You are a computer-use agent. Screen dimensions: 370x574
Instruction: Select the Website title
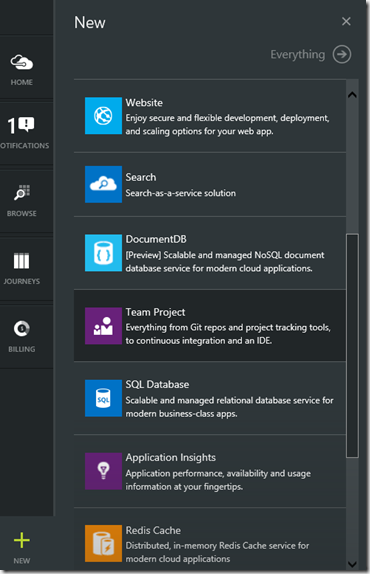[144, 102]
